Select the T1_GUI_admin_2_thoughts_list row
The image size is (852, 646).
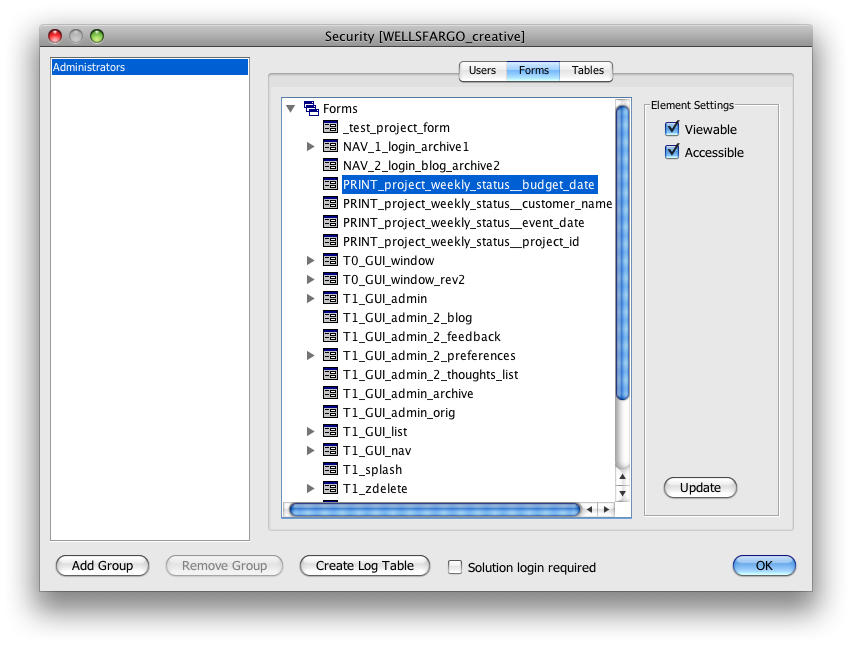coord(430,374)
